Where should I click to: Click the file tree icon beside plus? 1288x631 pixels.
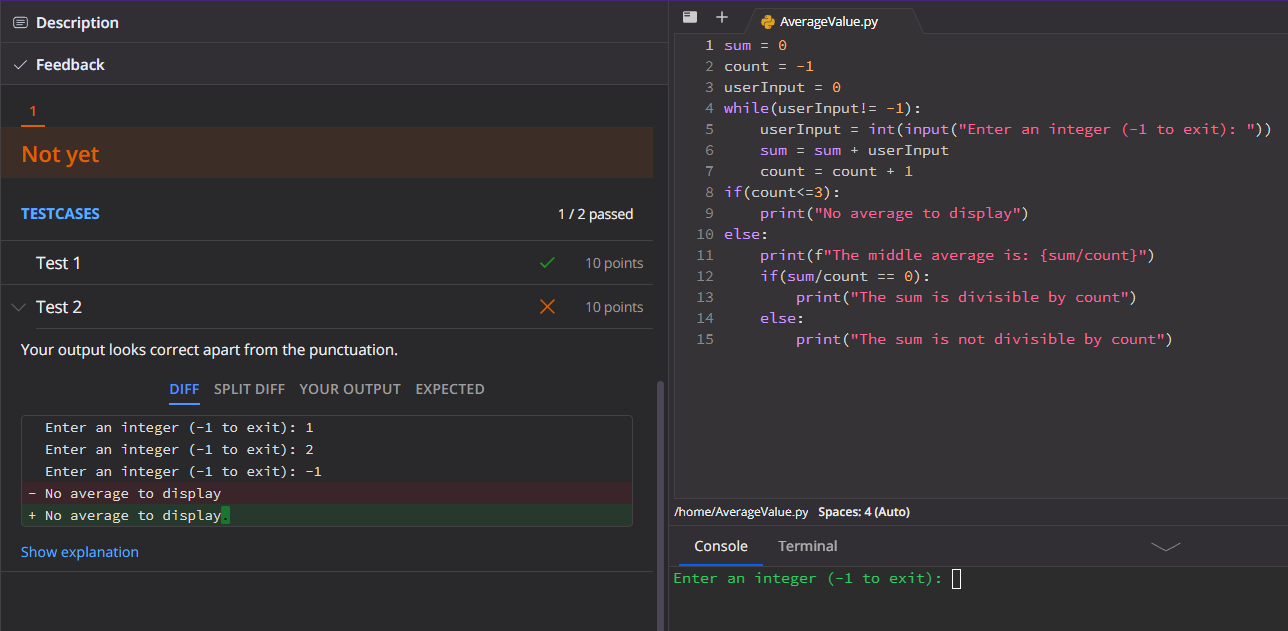689,17
